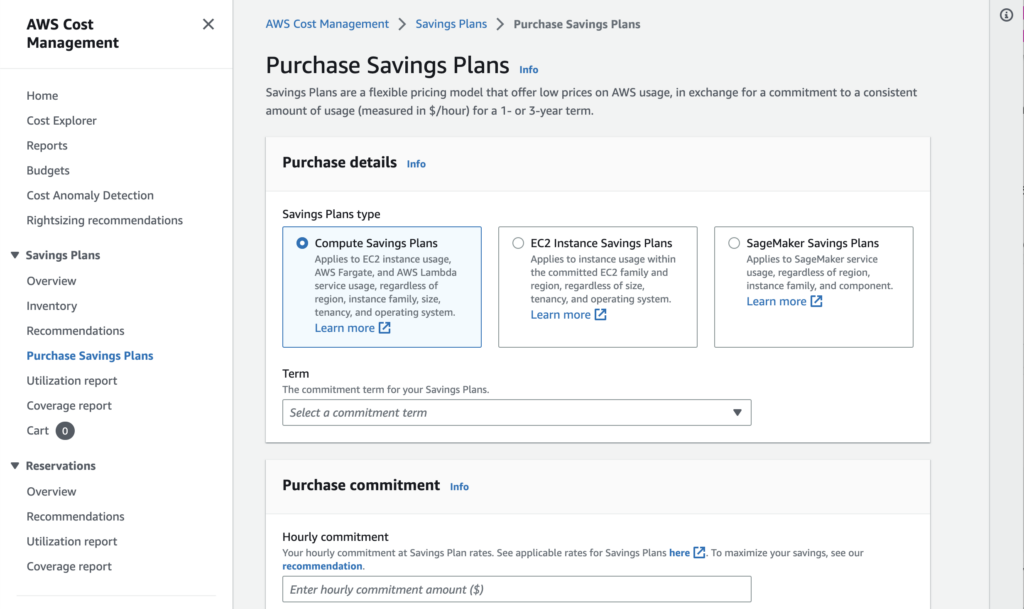Open Cost Anomaly Detection
This screenshot has height=609, width=1024.
pos(90,195)
